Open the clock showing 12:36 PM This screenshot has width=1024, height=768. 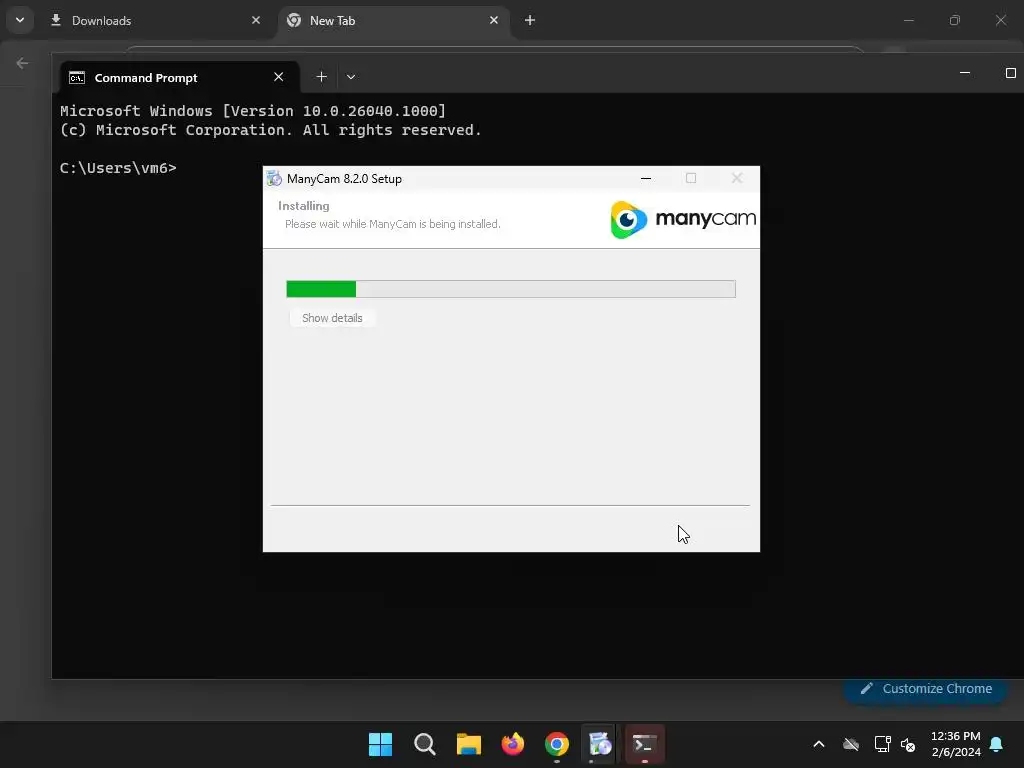[x=955, y=744]
